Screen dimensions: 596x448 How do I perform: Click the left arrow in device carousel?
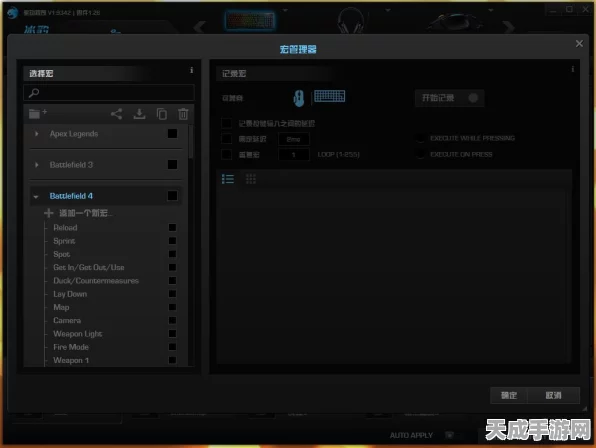[x=199, y=27]
